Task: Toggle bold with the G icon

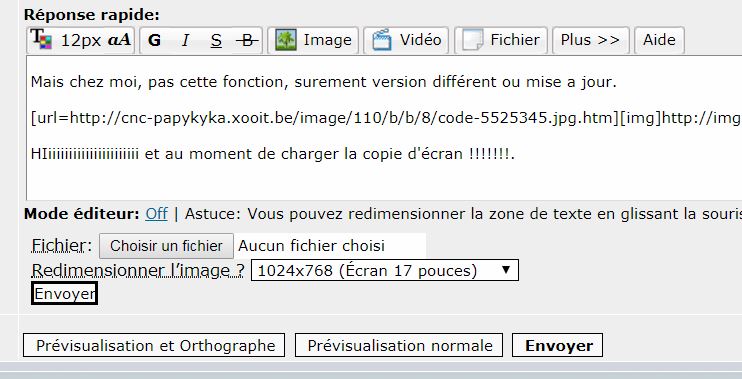Action: [154, 40]
